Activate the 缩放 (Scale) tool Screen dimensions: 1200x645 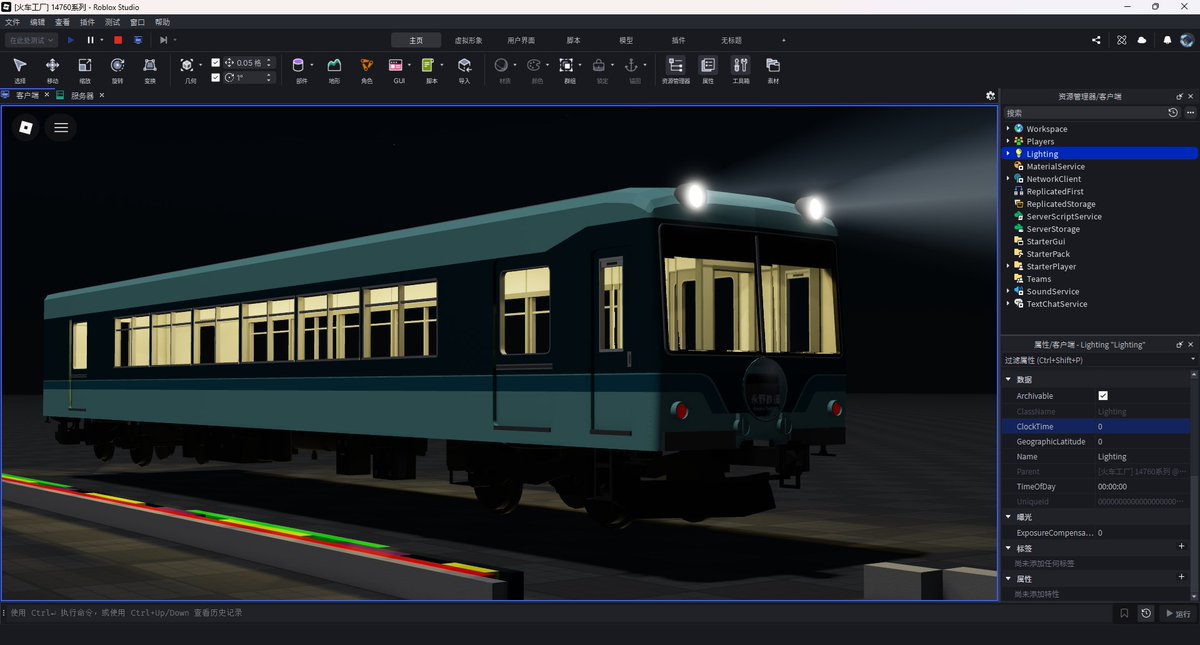click(85, 69)
